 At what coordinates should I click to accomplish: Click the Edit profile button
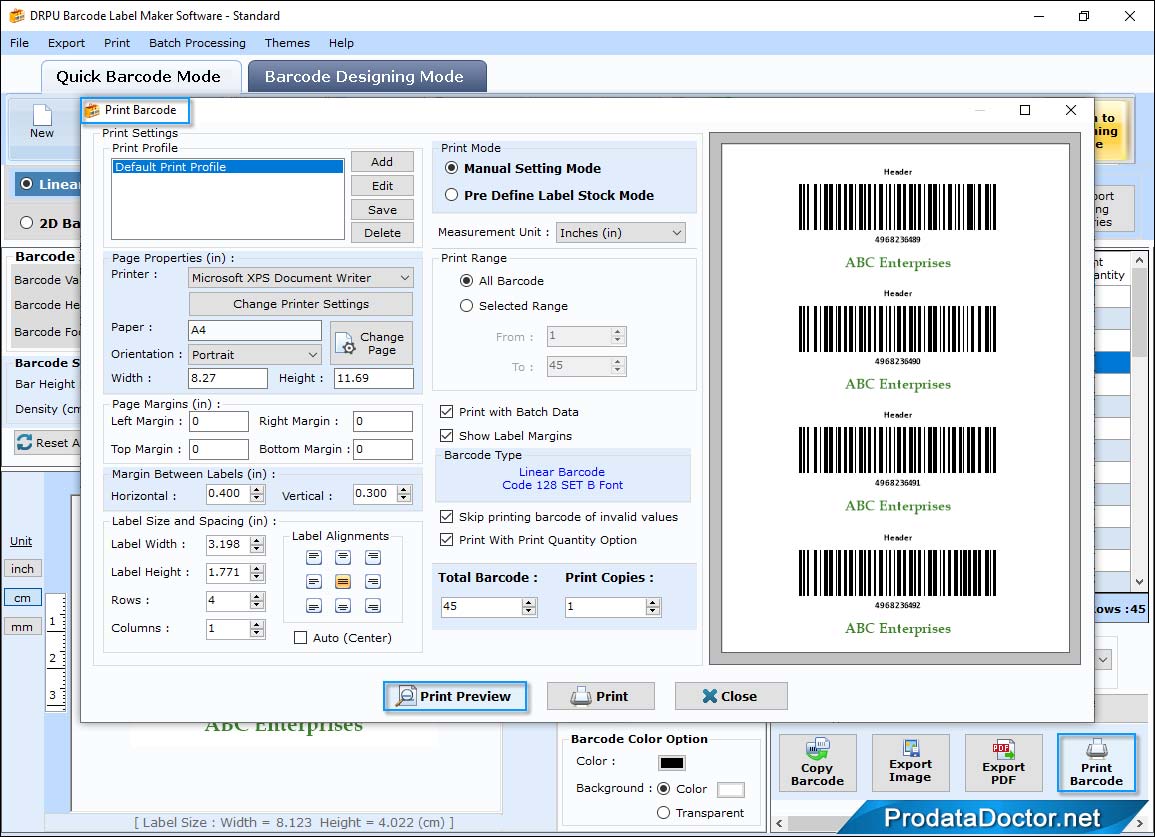(x=382, y=186)
